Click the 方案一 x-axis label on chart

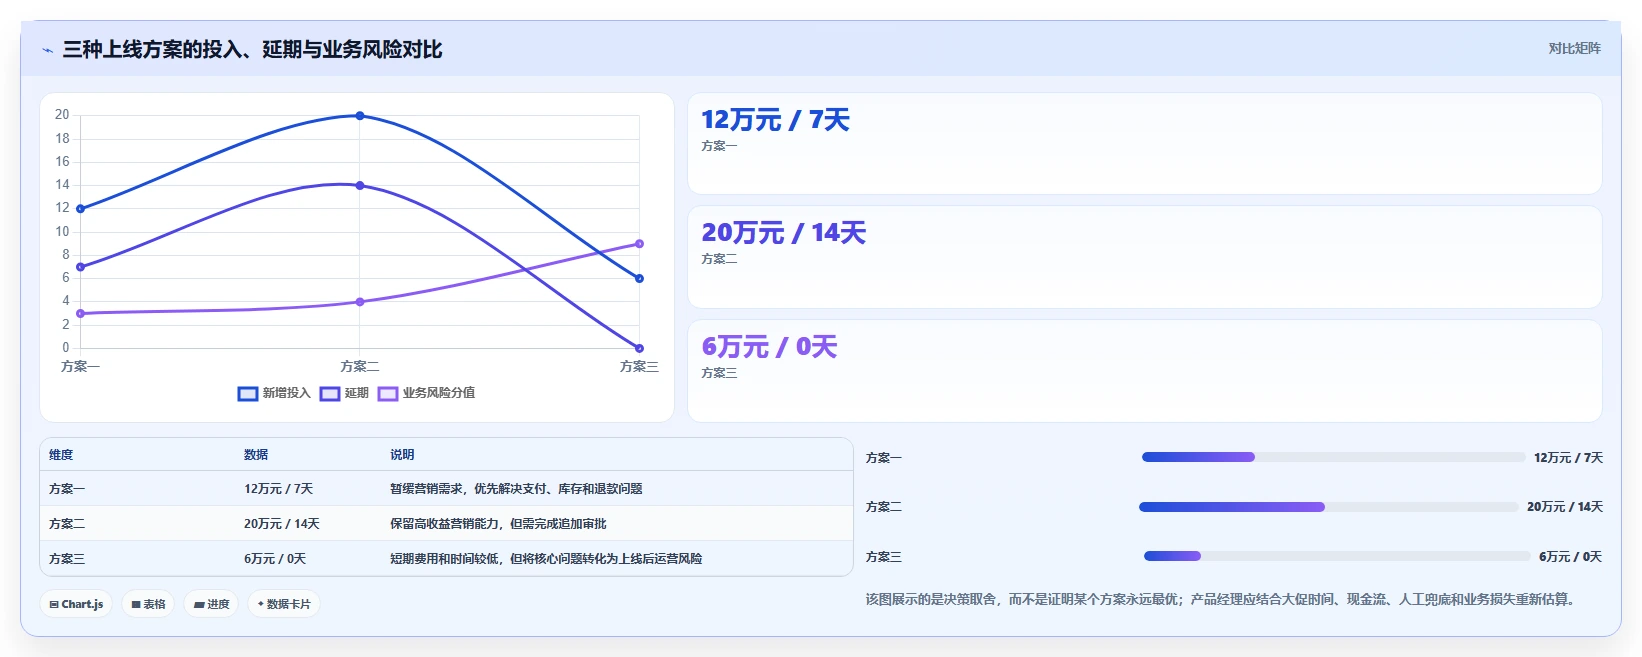(x=81, y=367)
